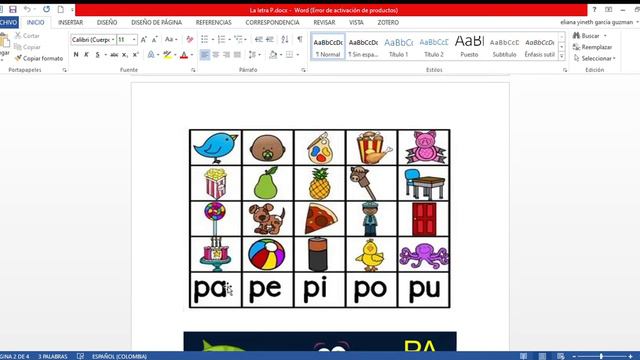Increase font size with large A

pos(144,40)
